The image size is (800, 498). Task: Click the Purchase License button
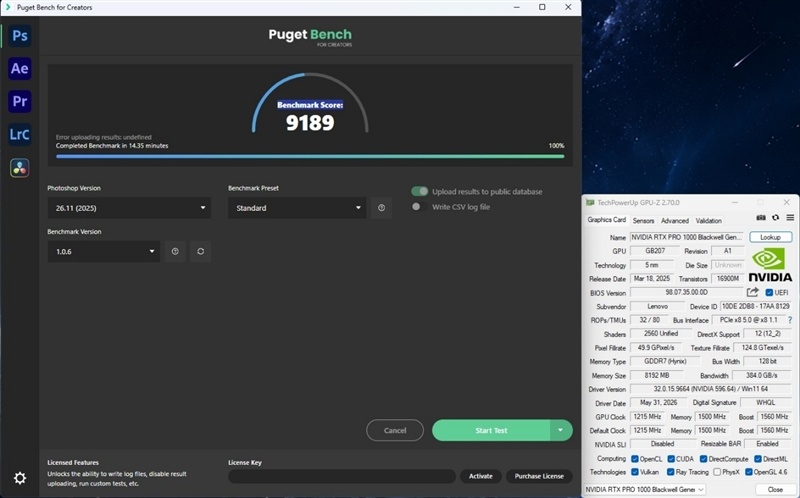click(539, 476)
